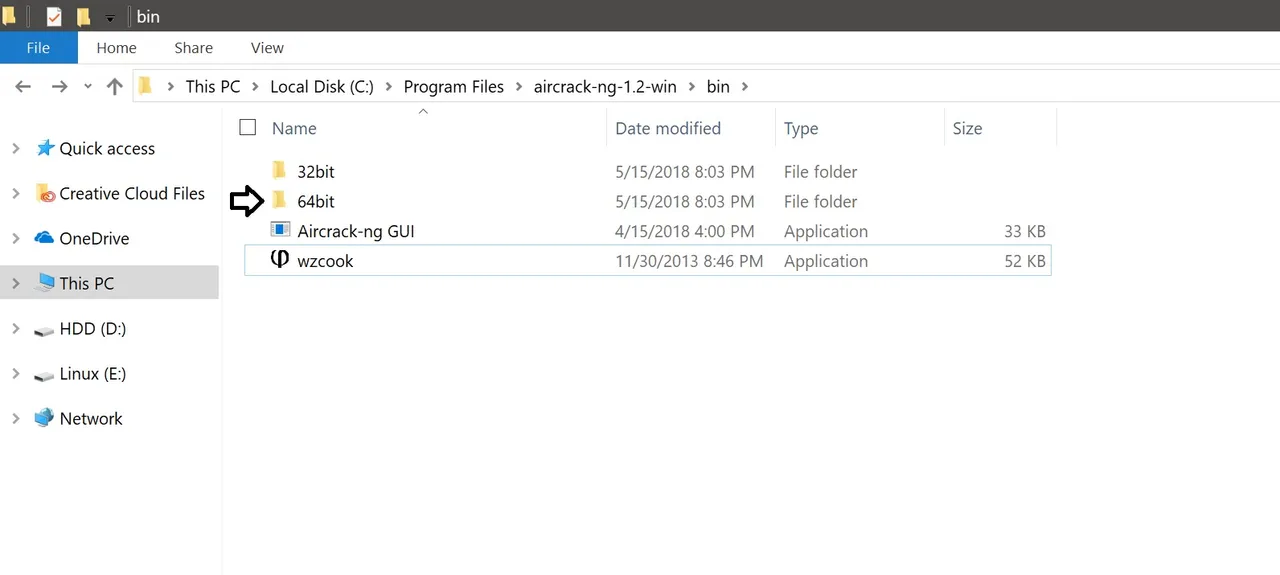The width and height of the screenshot is (1280, 575).
Task: Select the Aircrack-ng GUI application icon
Action: click(280, 230)
